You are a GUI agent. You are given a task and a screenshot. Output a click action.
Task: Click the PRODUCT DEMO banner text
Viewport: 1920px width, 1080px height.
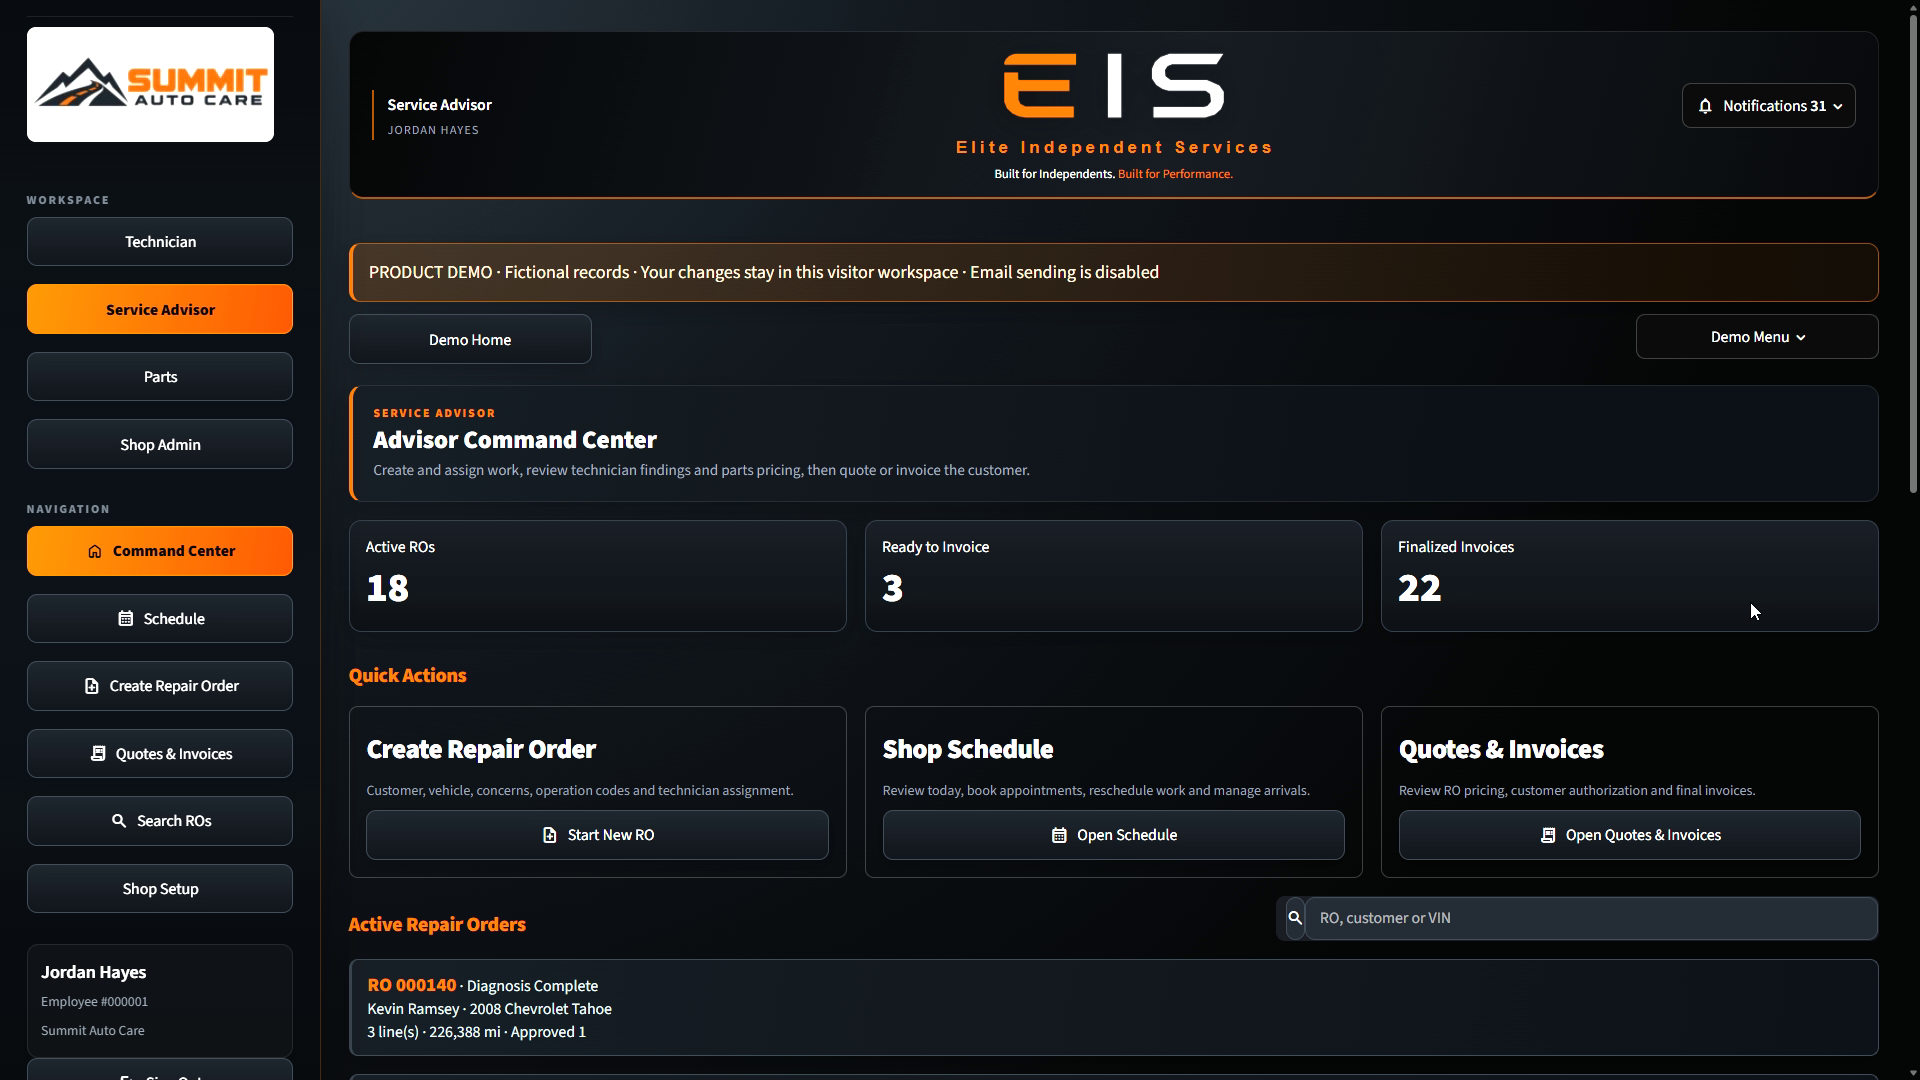[763, 272]
